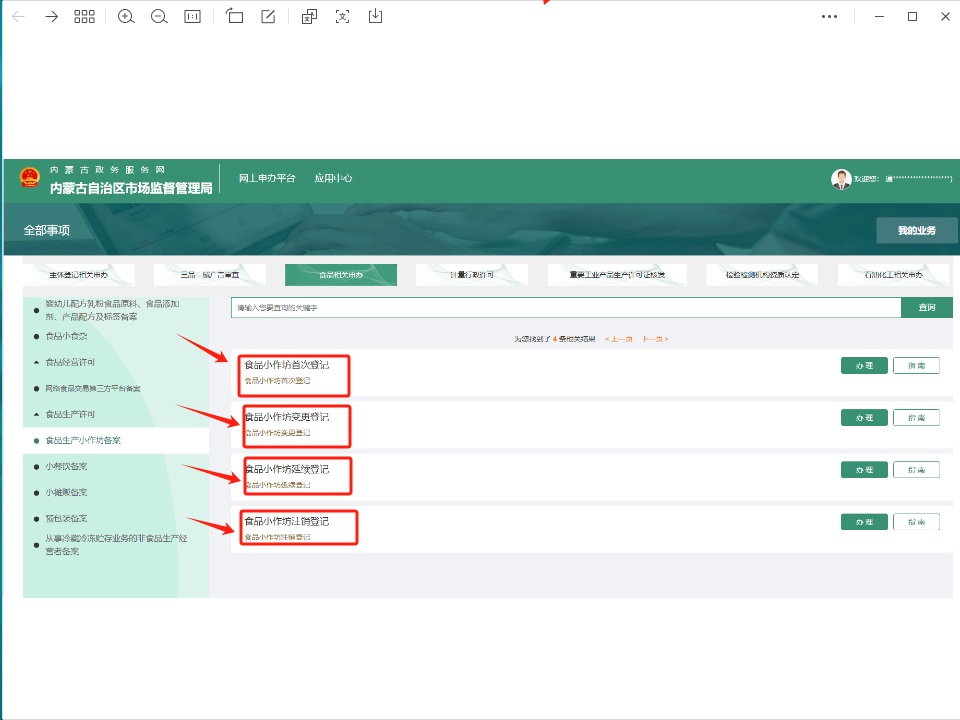Click the zoom in magnifier icon
Screen dimensions: 960x720
(x=126, y=17)
